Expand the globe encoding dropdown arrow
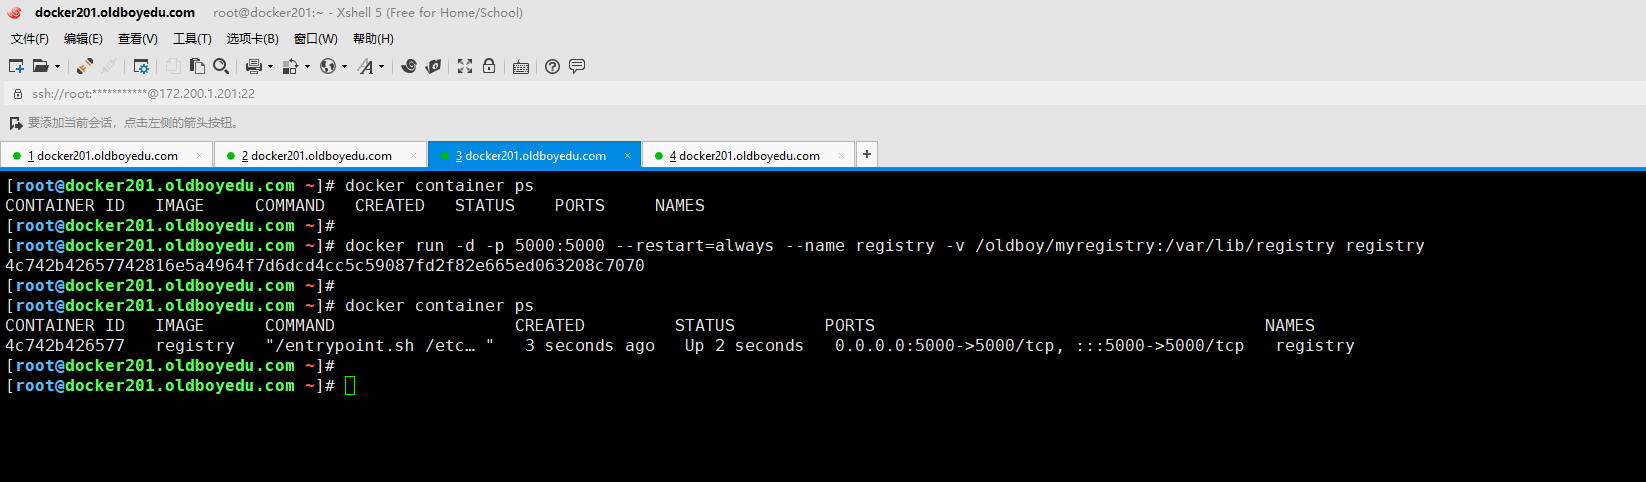Viewport: 1646px width, 482px height. [344, 67]
